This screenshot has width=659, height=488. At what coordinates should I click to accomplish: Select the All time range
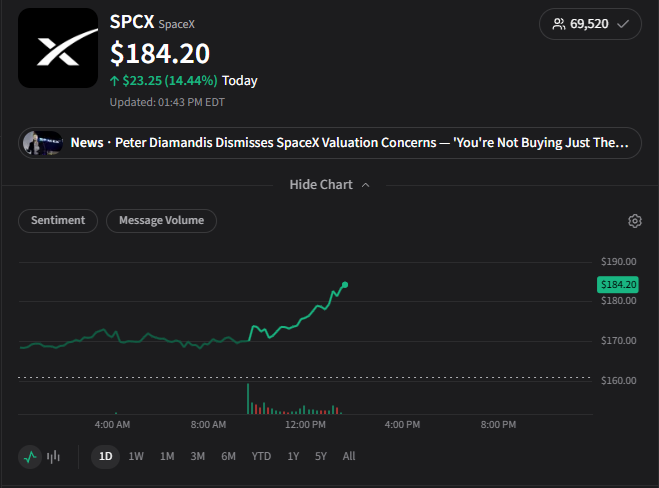click(x=349, y=456)
